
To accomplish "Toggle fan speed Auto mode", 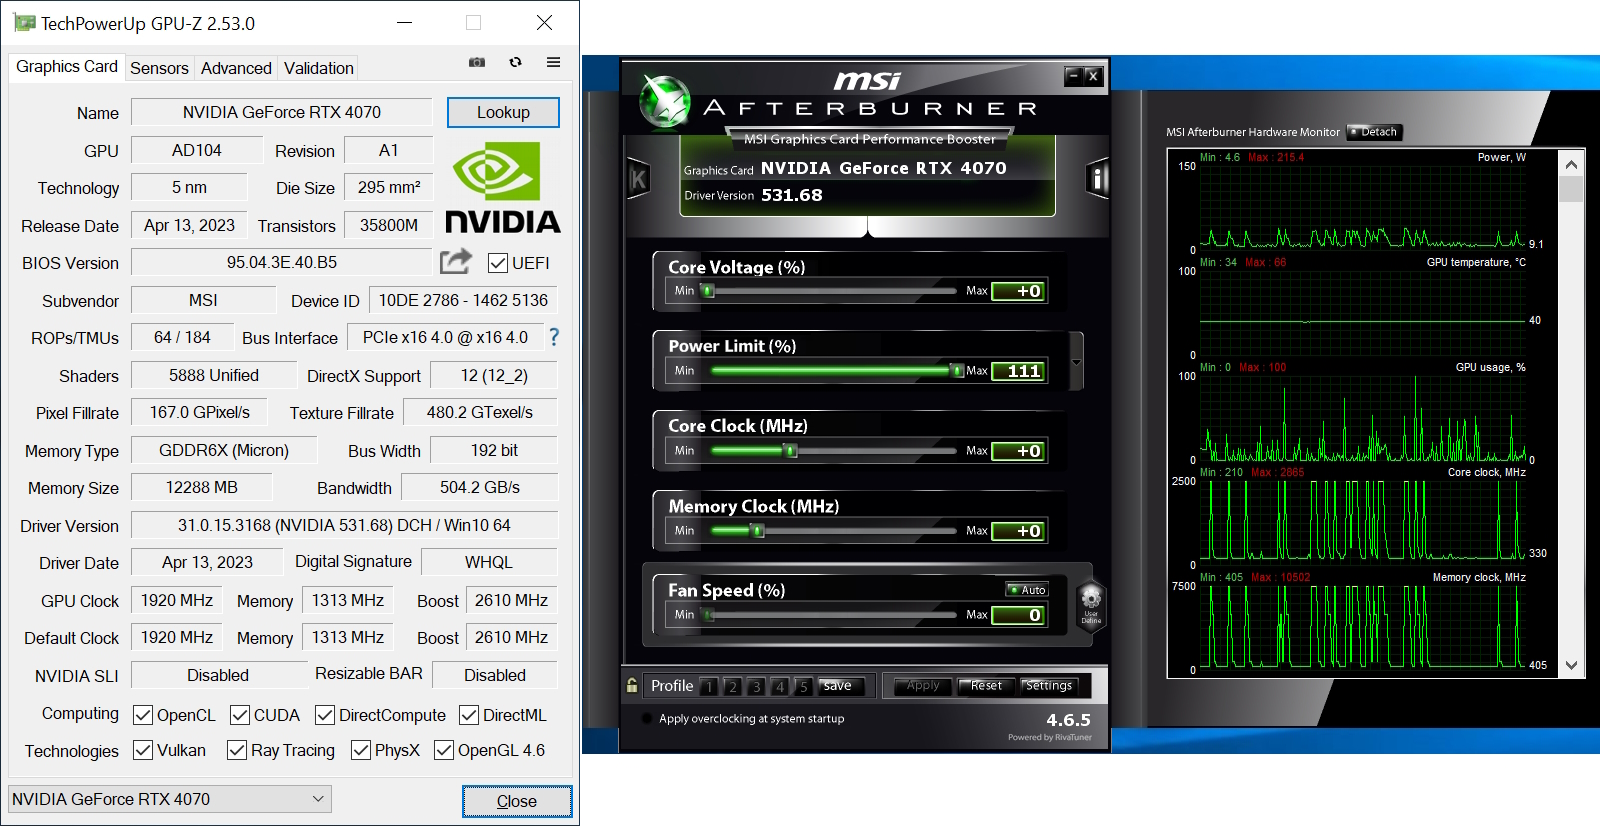I will pyautogui.click(x=1027, y=590).
